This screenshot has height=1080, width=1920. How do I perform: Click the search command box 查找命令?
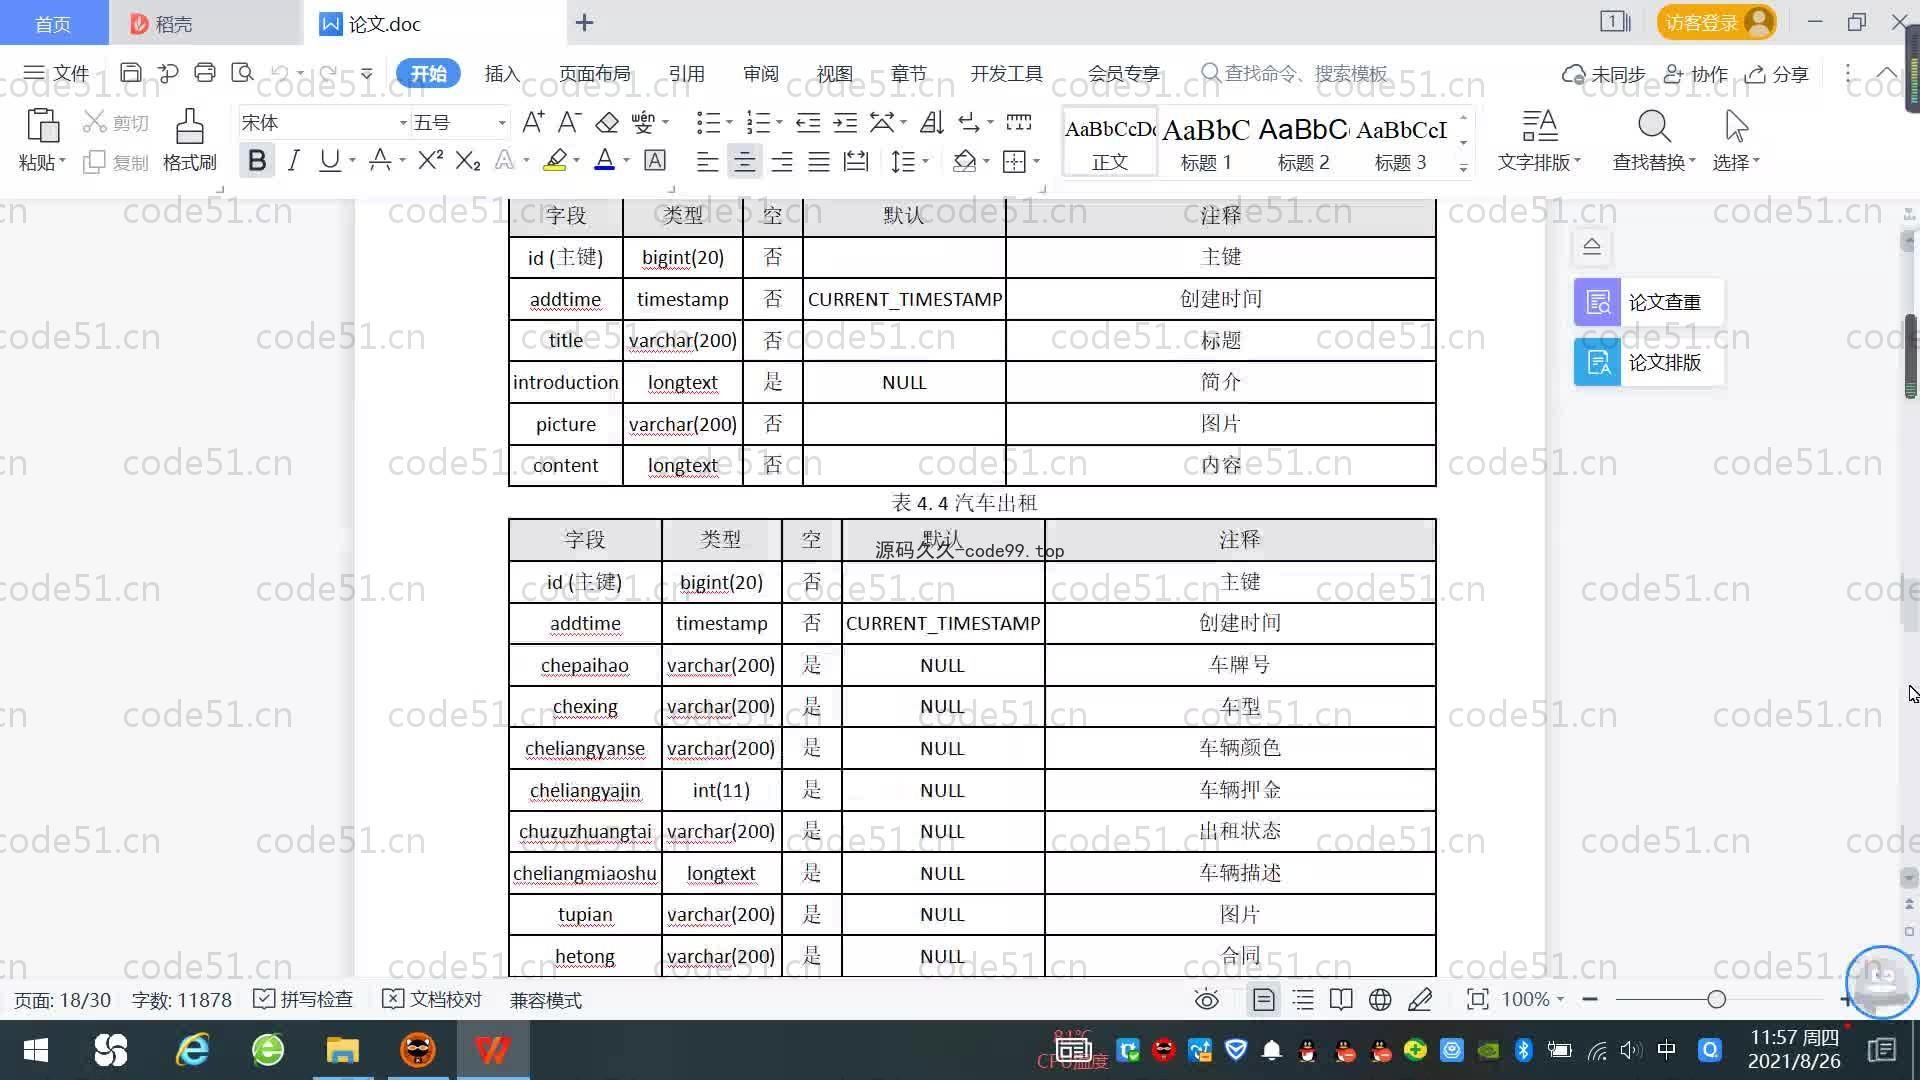click(x=1294, y=73)
